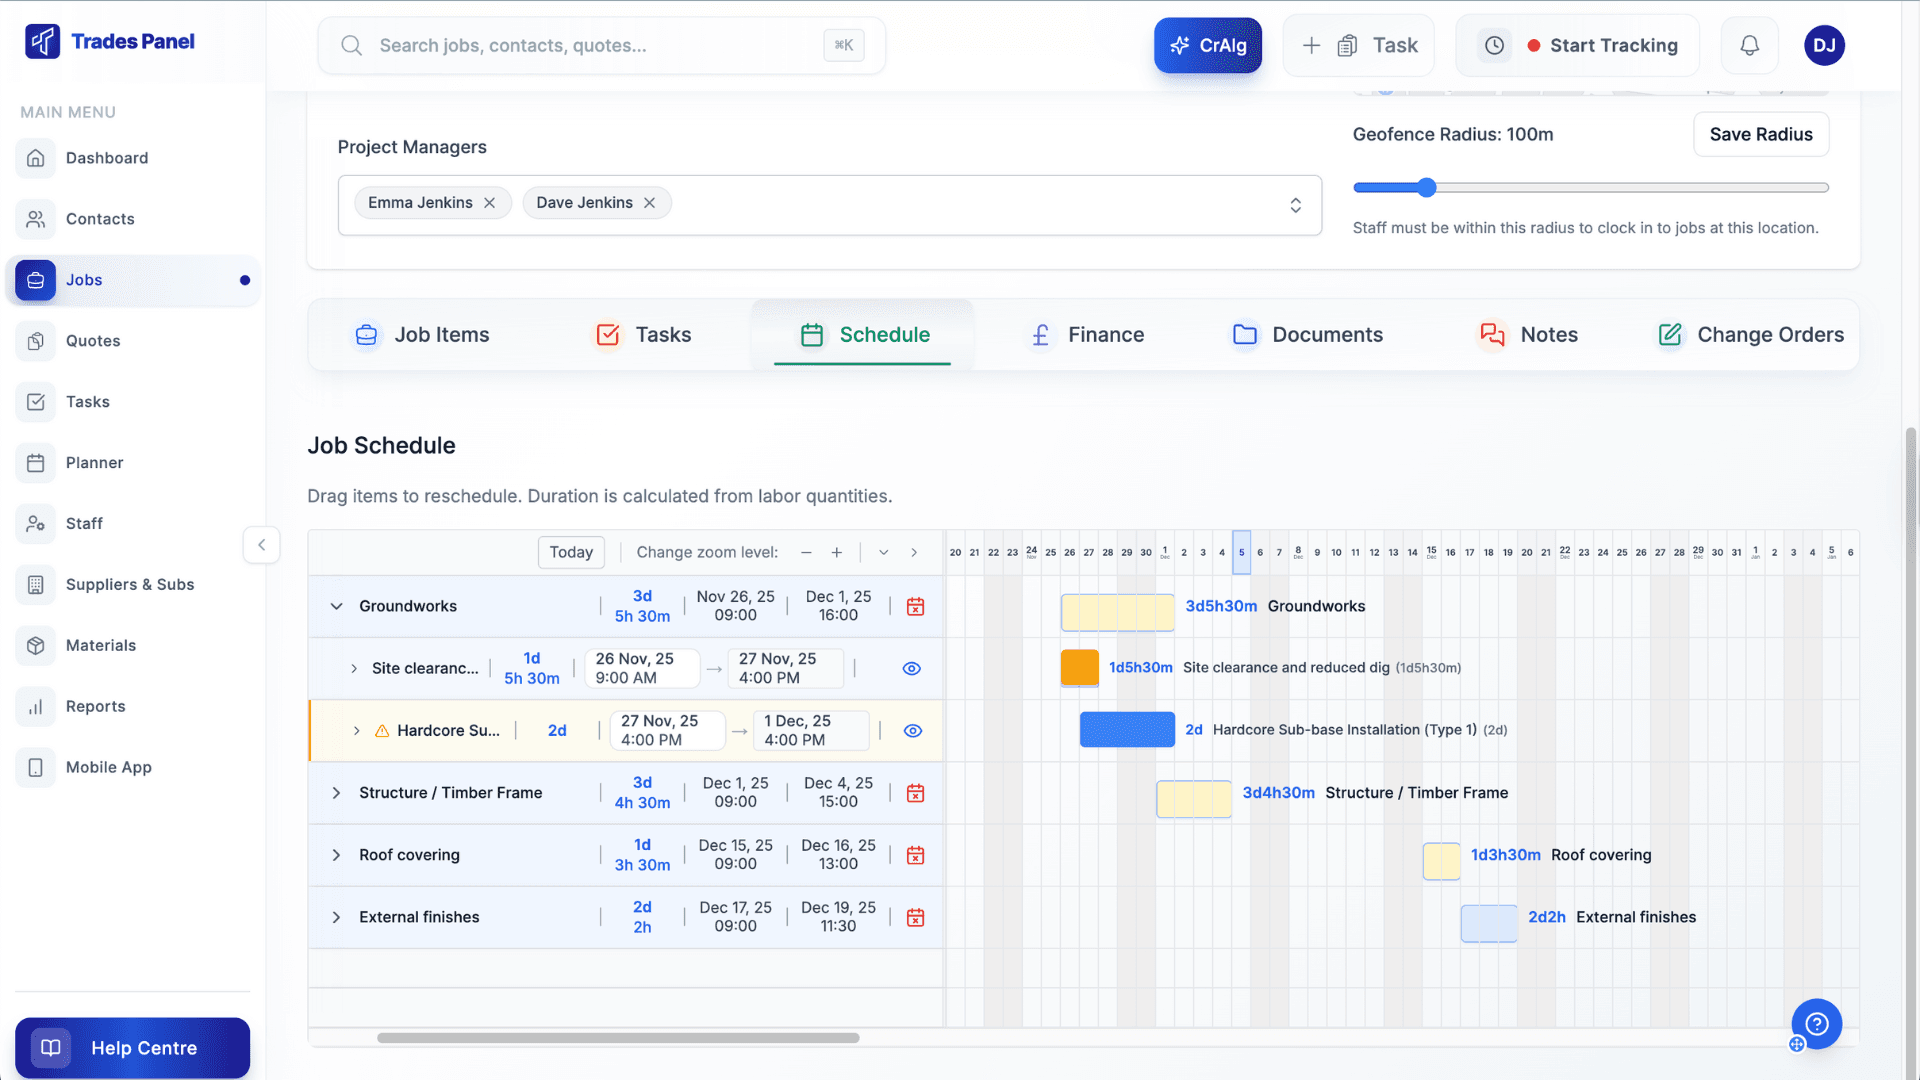Open the Change Orders tab

coord(1770,334)
